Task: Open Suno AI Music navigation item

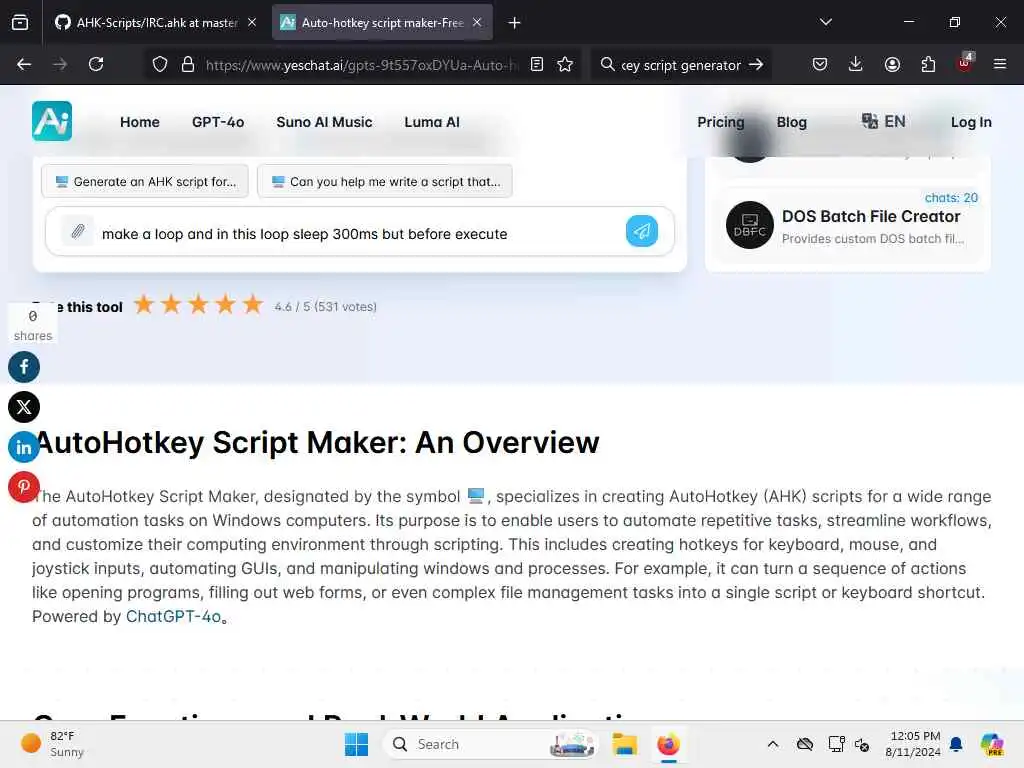Action: click(x=325, y=122)
